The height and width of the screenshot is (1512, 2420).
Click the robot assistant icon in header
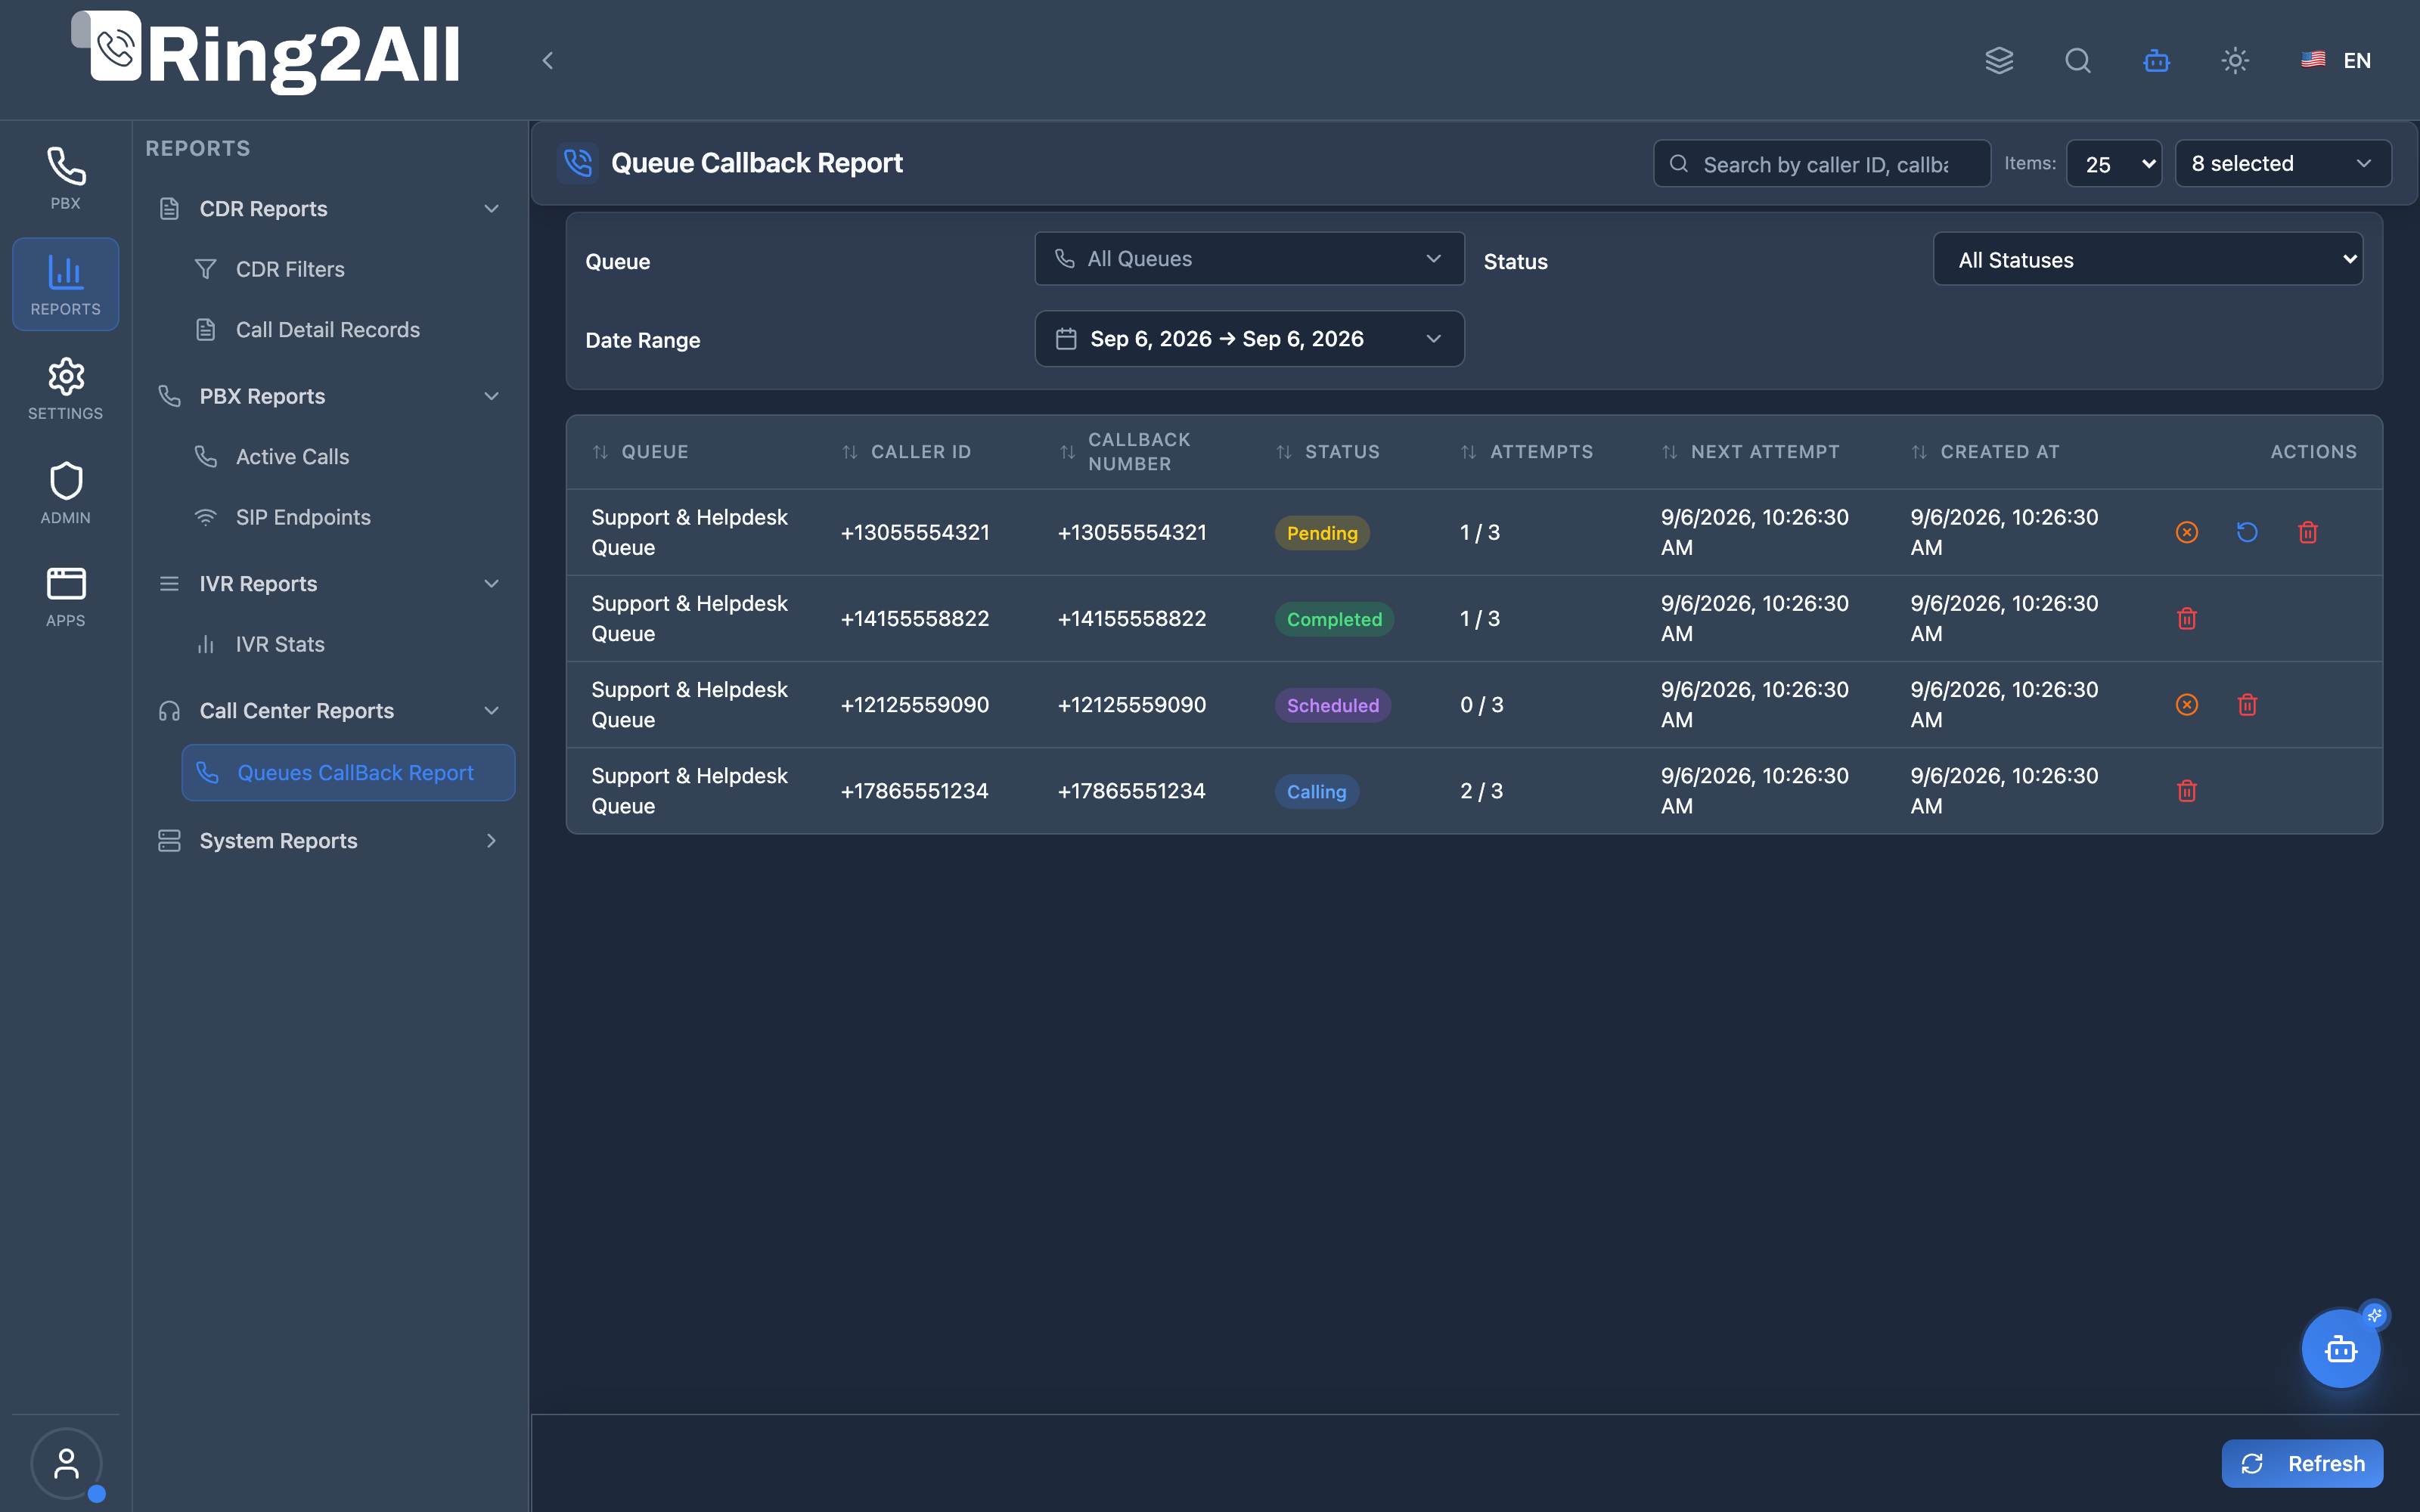point(2156,60)
